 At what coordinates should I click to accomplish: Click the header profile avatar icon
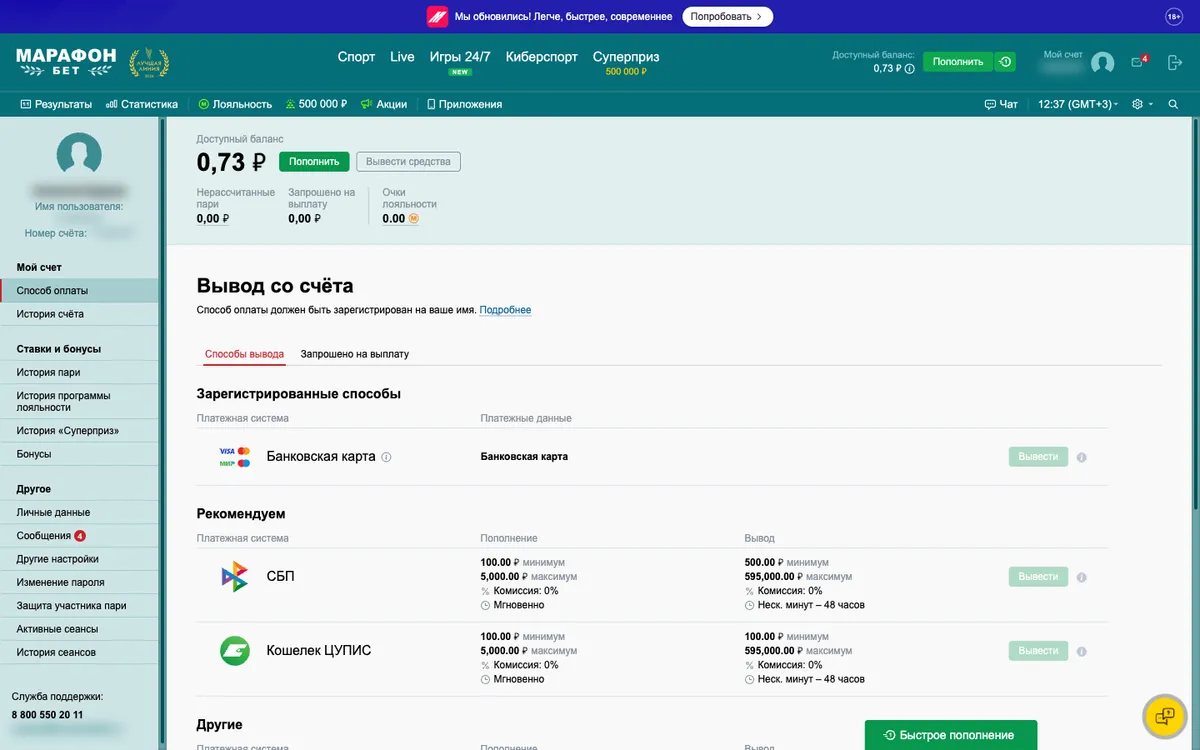coord(1103,63)
